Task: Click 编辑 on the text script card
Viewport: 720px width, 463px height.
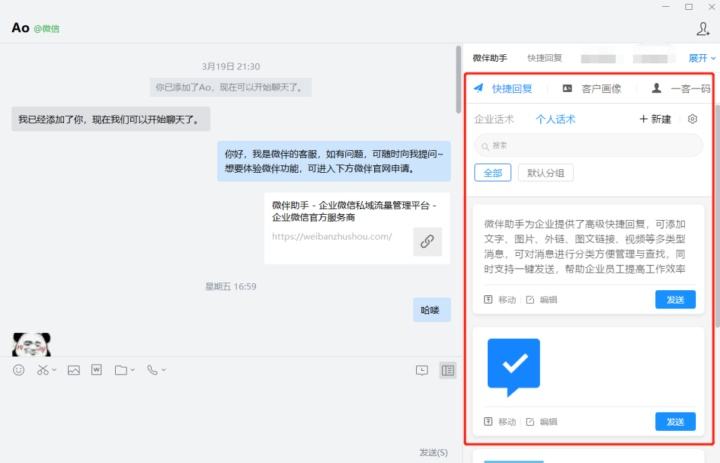Action: point(541,300)
